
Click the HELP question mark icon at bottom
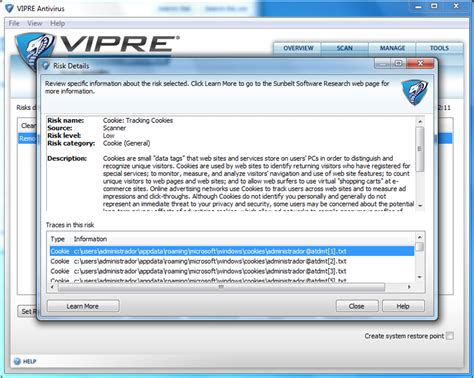[17, 361]
